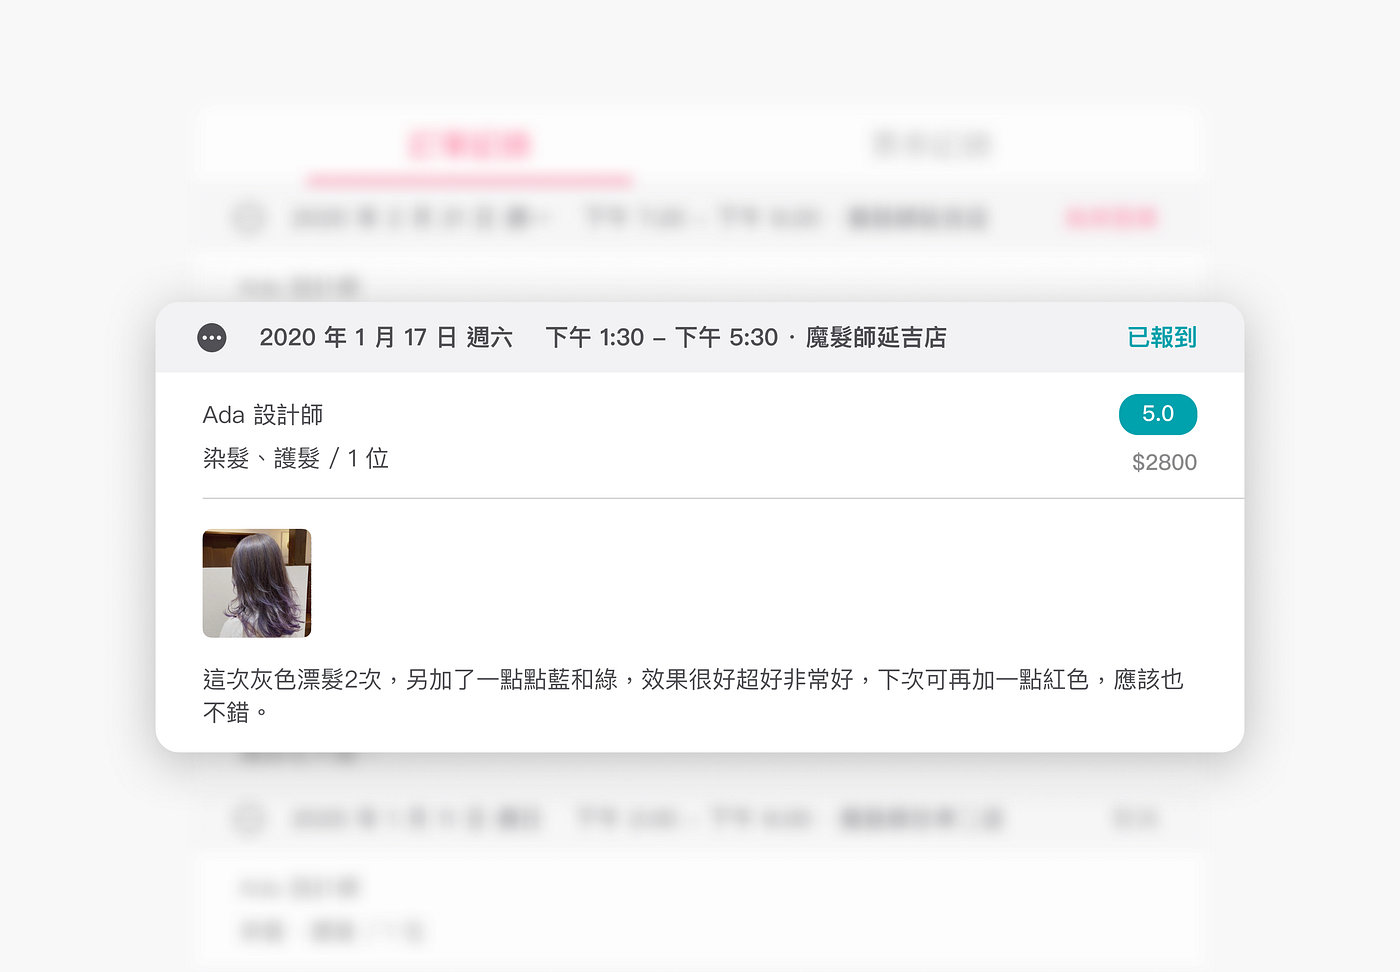Open the three-dot more options icon

click(x=212, y=338)
